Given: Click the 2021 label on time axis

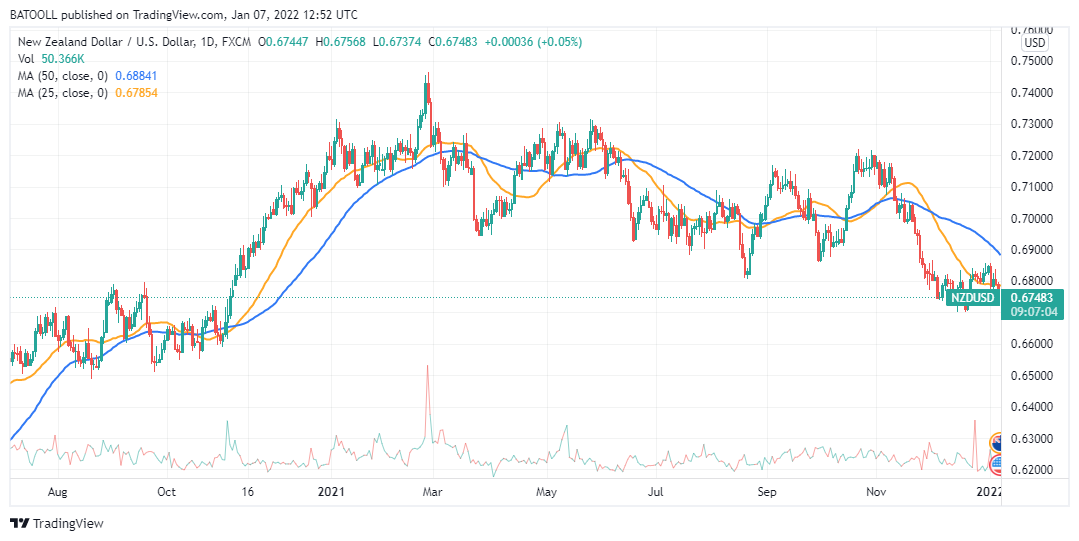Looking at the screenshot, I should tap(331, 492).
